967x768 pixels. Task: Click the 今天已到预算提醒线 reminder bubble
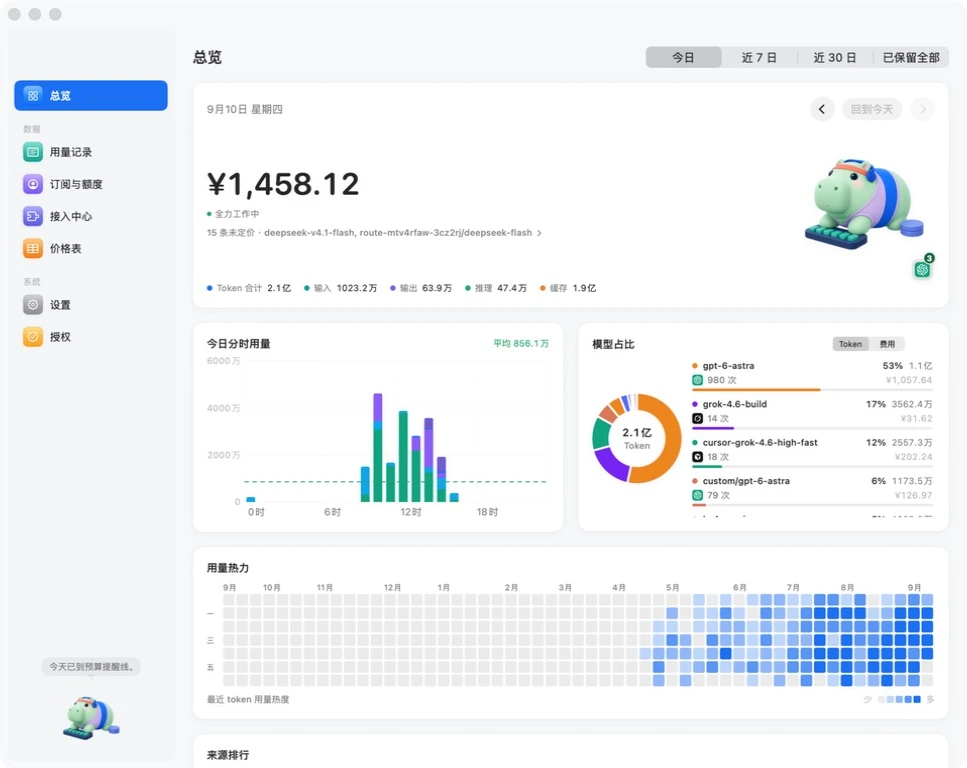pos(91,667)
